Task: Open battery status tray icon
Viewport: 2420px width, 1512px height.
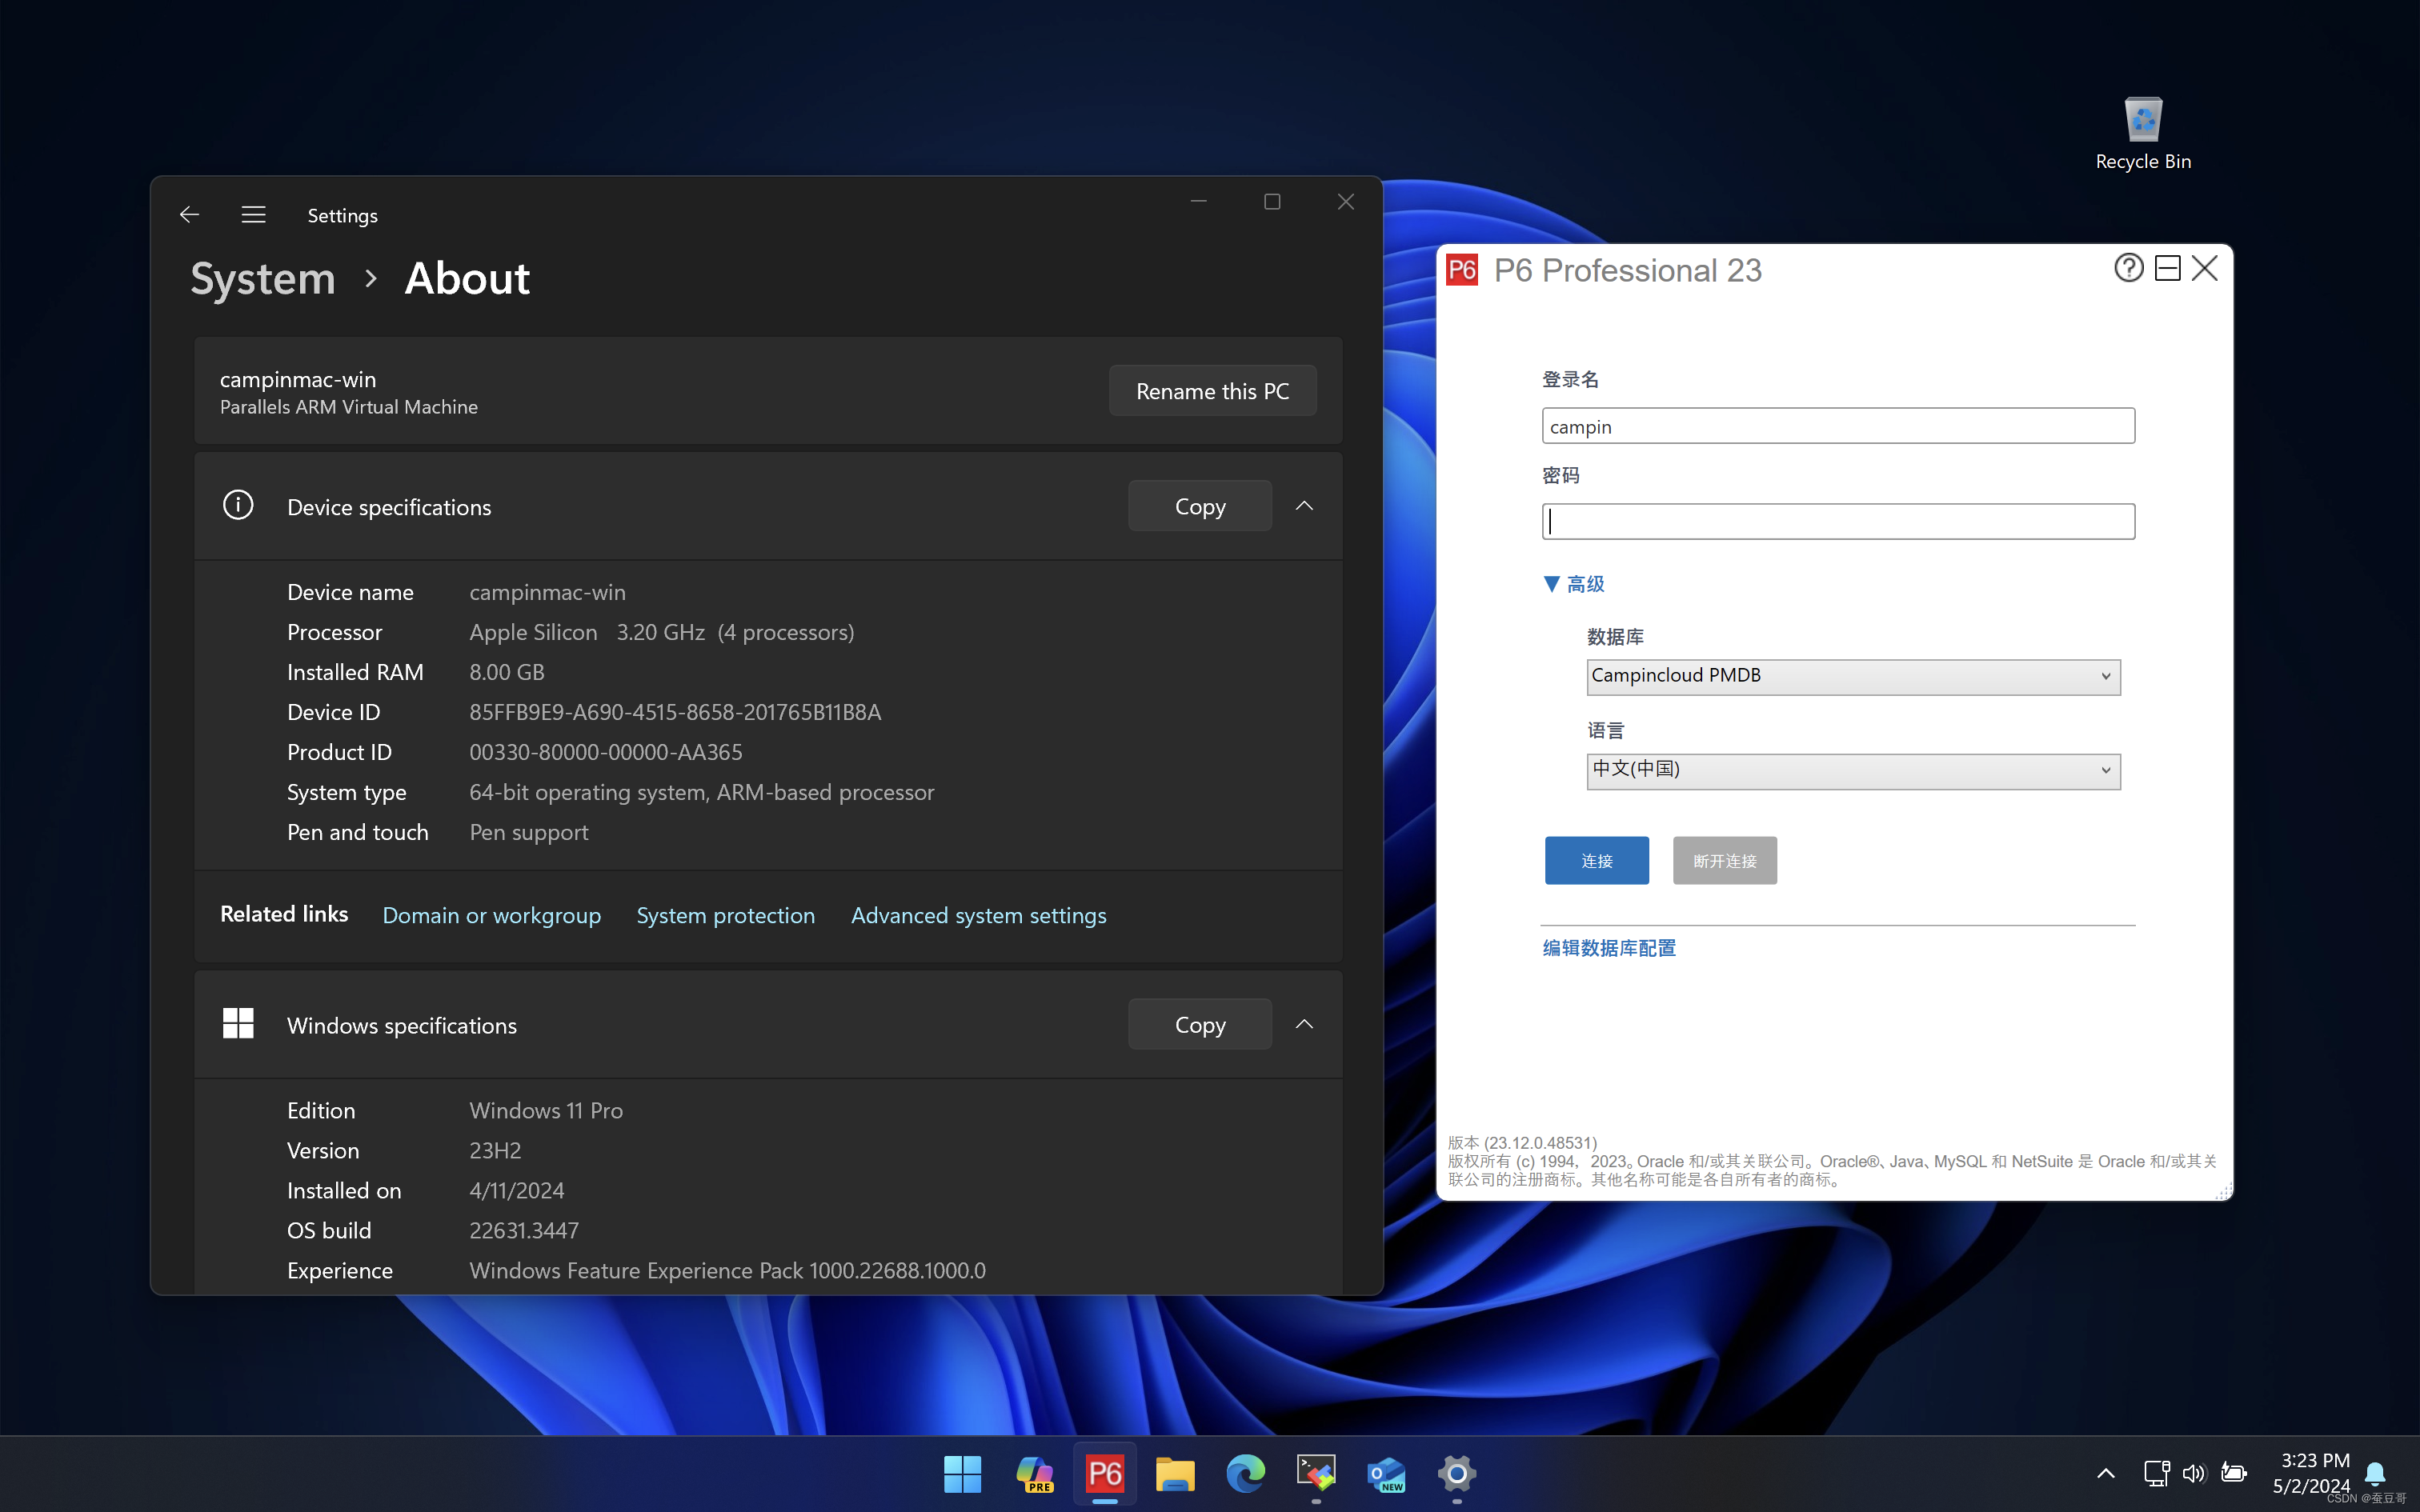Action: 2234,1473
